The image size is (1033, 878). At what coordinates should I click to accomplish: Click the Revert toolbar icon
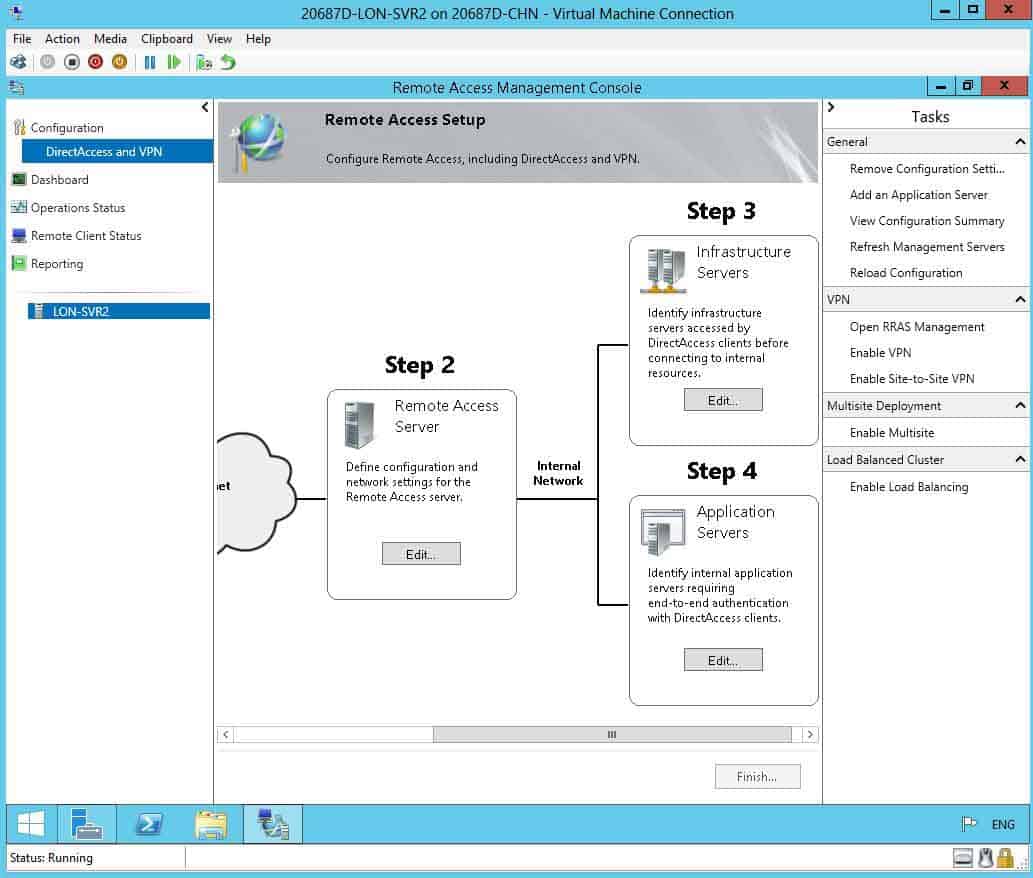pos(228,62)
